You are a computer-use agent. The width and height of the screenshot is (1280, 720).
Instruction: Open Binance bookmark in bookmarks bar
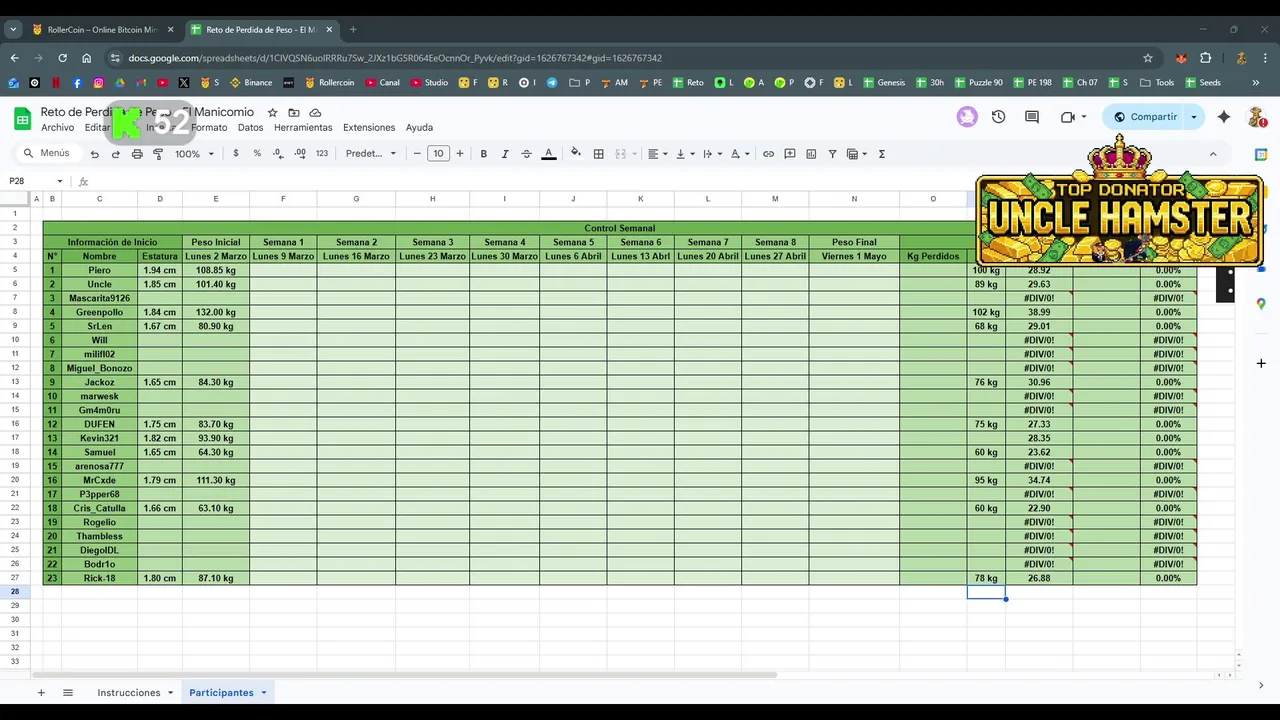coord(251,83)
